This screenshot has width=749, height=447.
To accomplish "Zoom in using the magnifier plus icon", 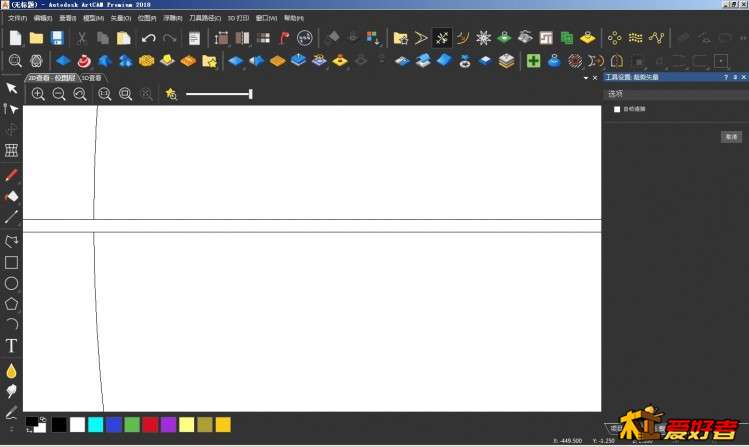I will click(x=38, y=94).
